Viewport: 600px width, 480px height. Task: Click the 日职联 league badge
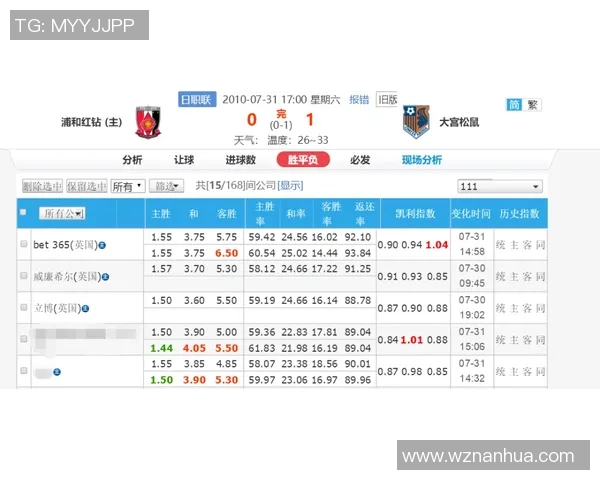tap(196, 99)
